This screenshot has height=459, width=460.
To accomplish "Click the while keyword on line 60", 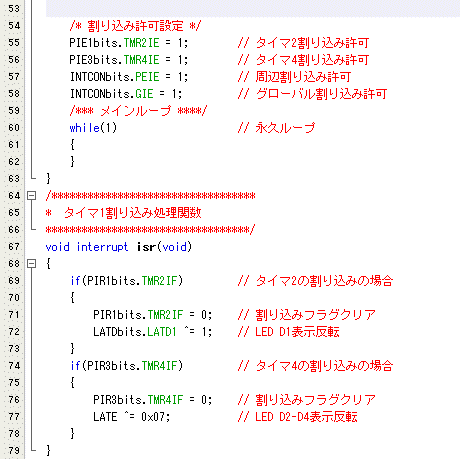I will [x=84, y=128].
